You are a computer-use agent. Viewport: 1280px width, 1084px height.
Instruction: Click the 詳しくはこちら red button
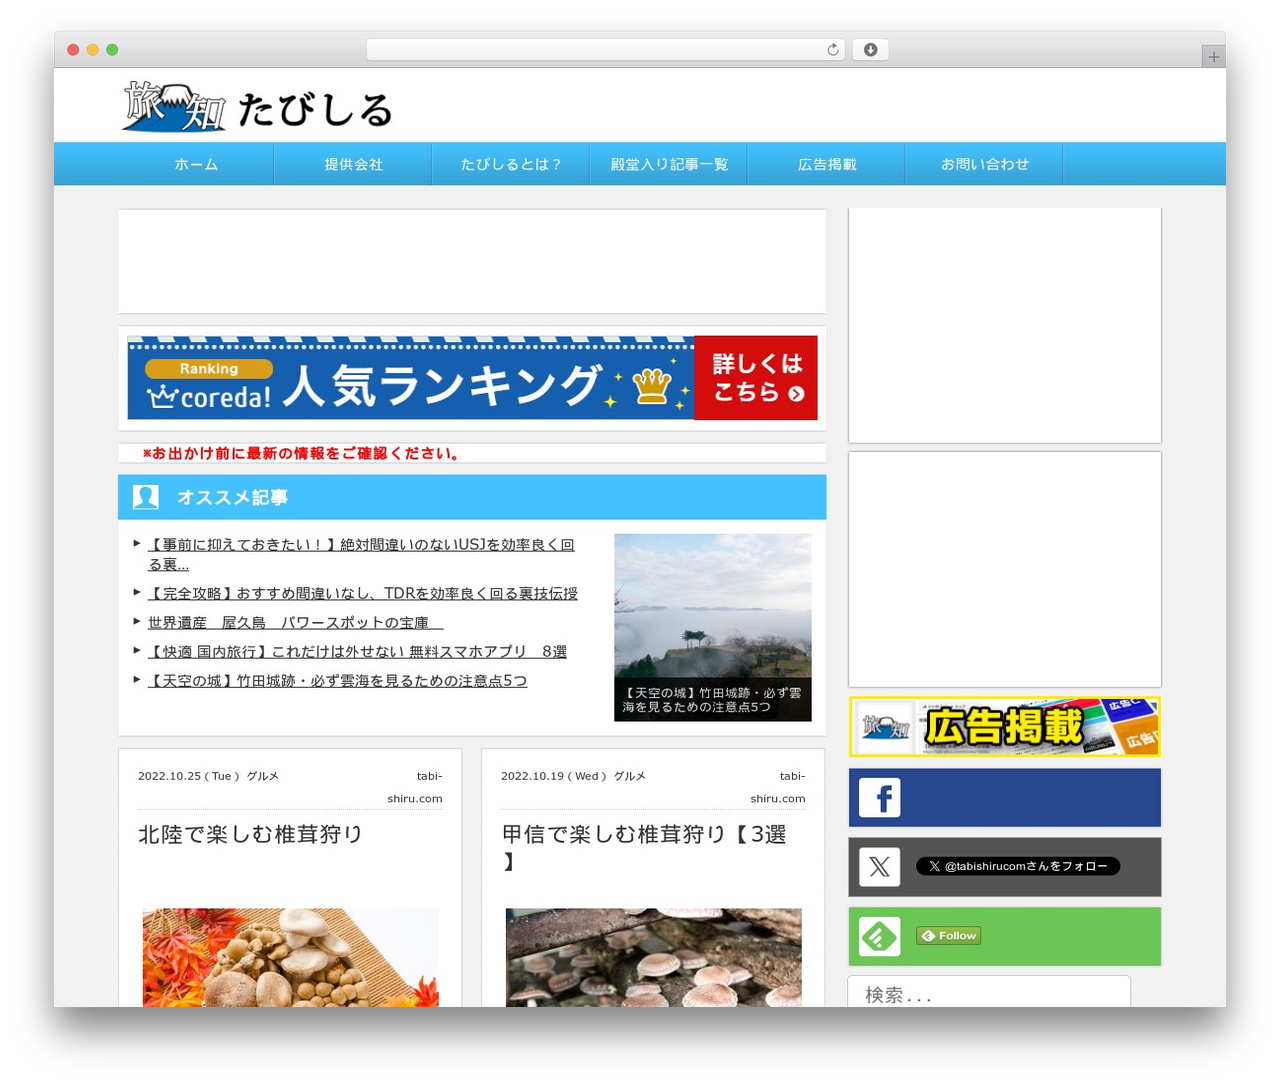[756, 378]
